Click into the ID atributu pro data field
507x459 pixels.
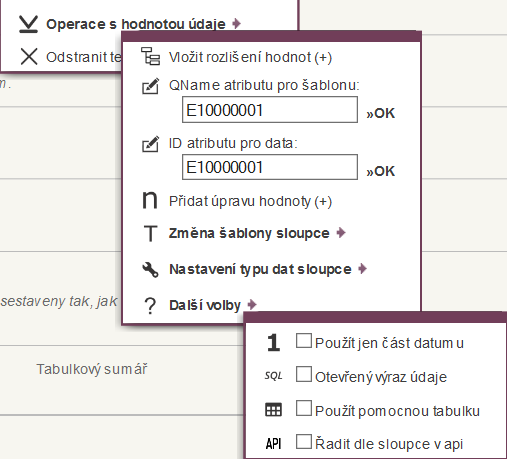270,167
